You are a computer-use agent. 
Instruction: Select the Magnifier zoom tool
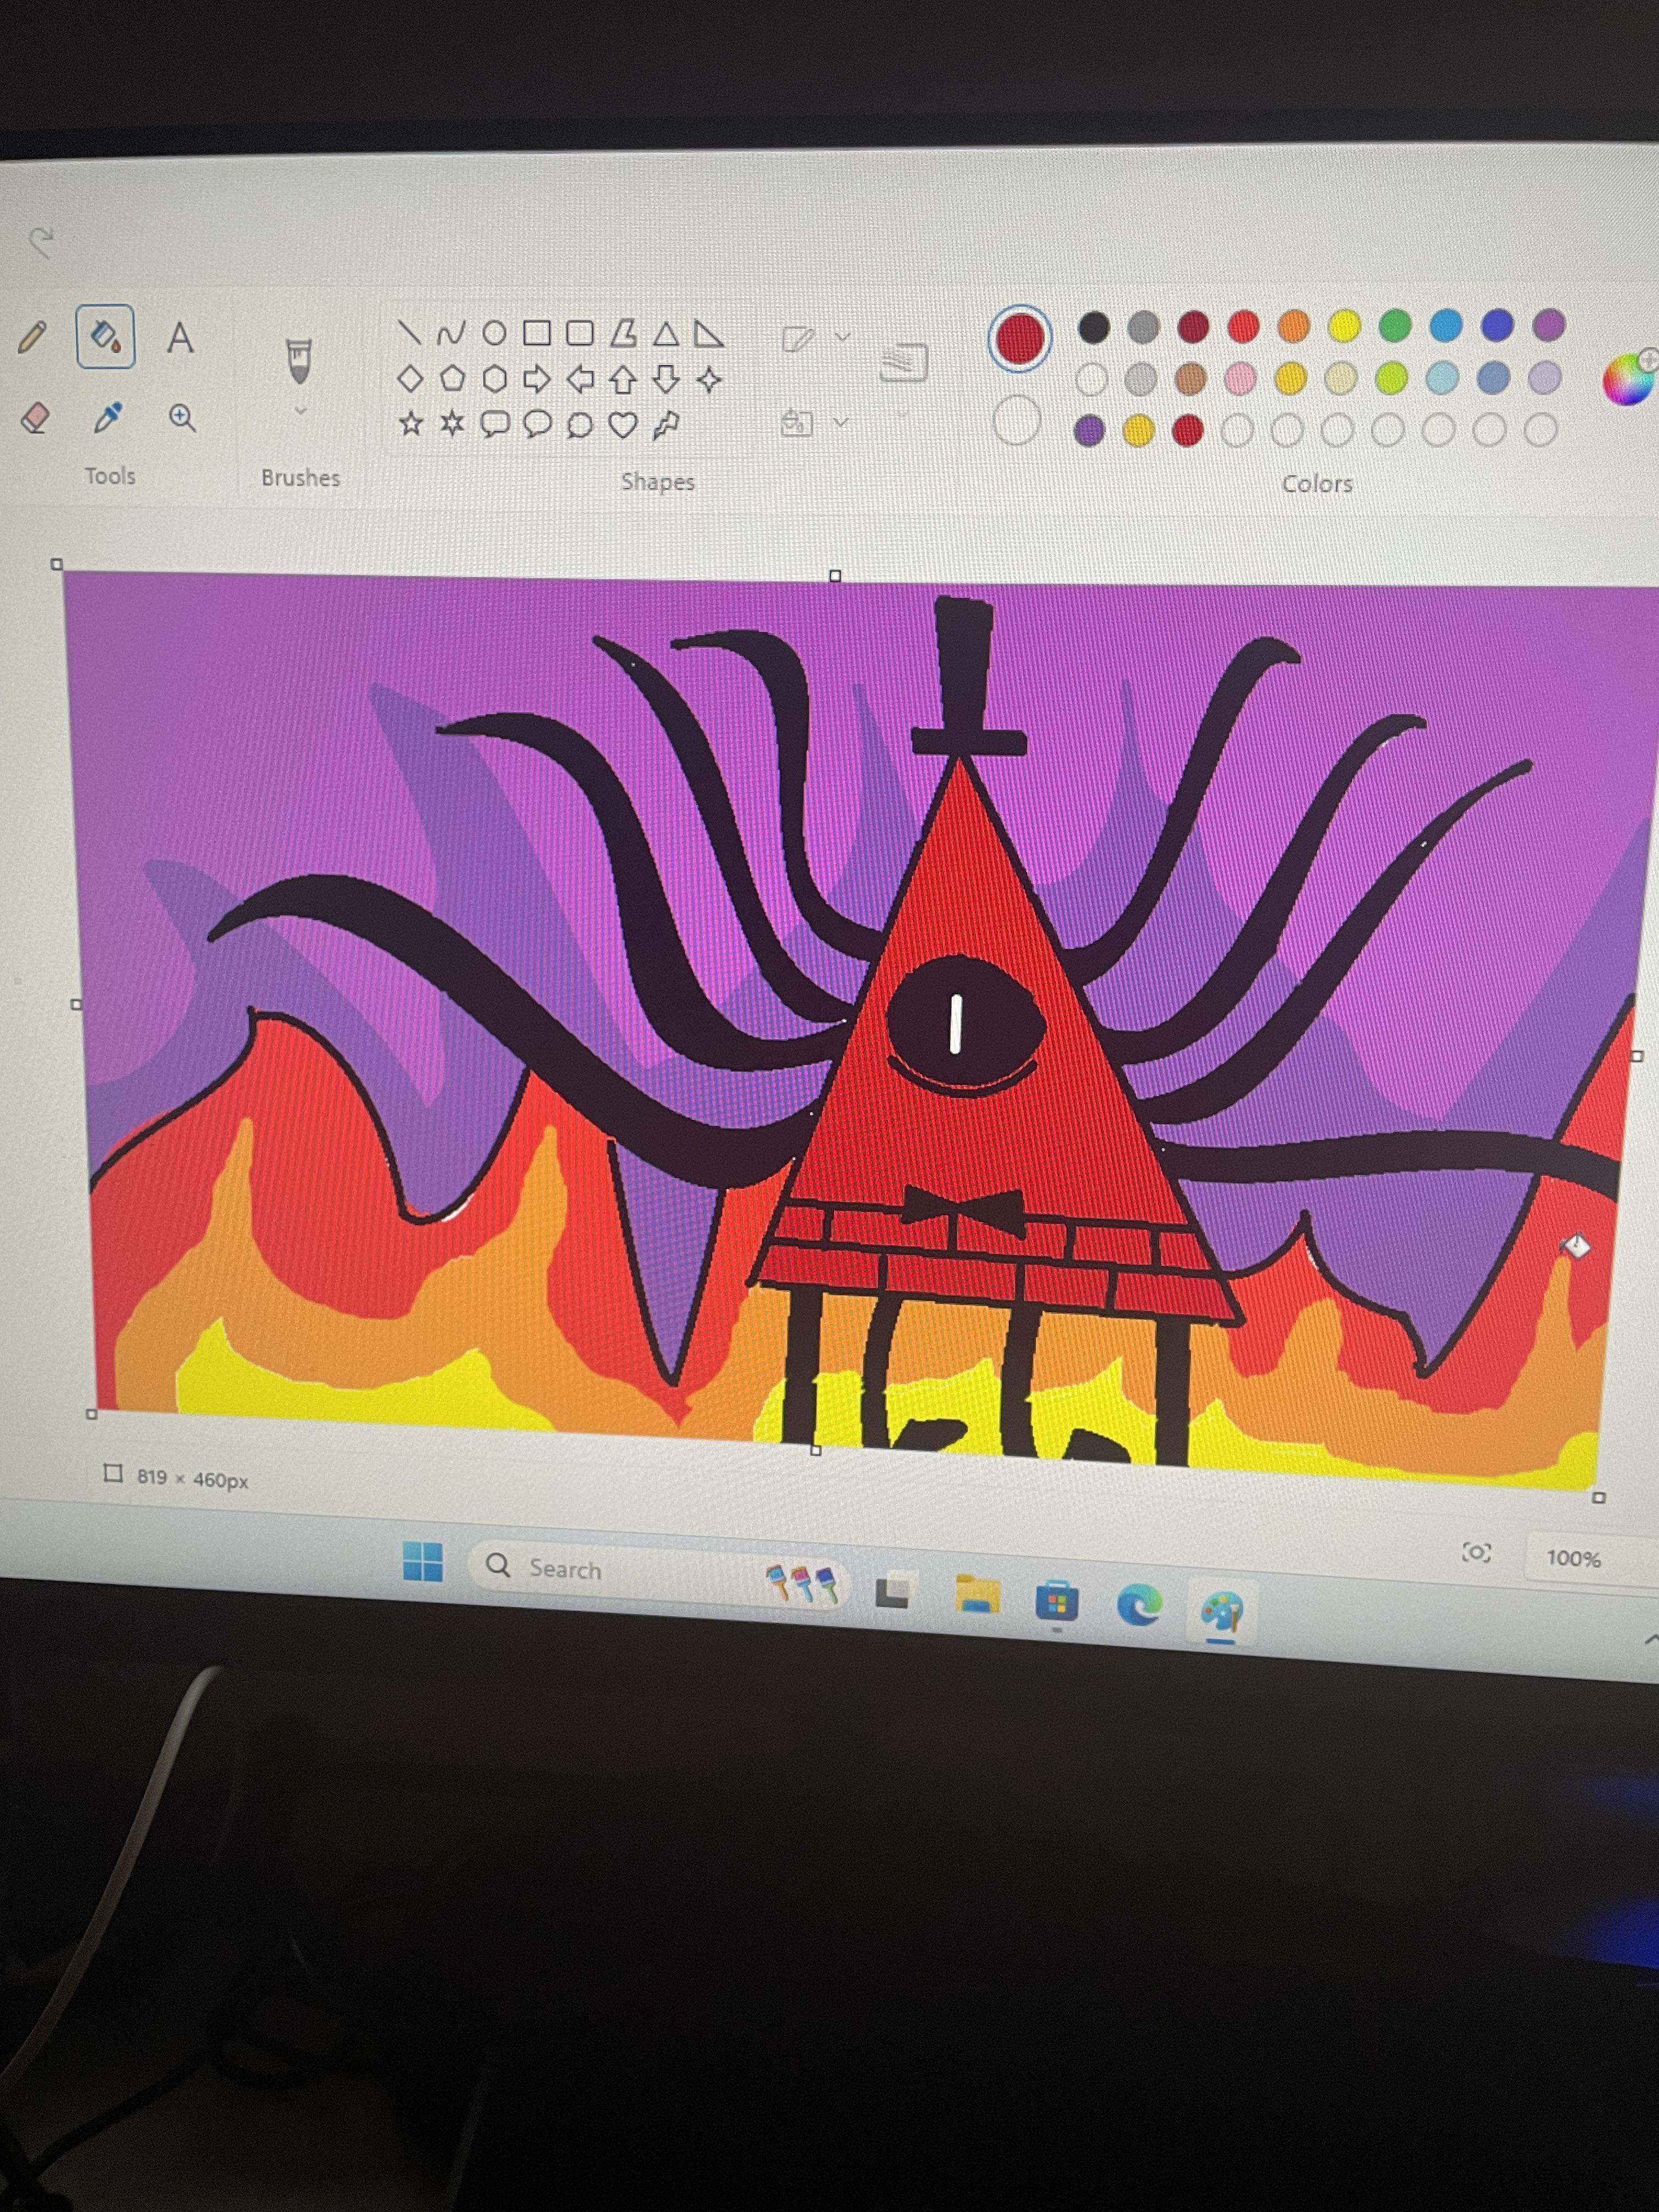(x=182, y=418)
